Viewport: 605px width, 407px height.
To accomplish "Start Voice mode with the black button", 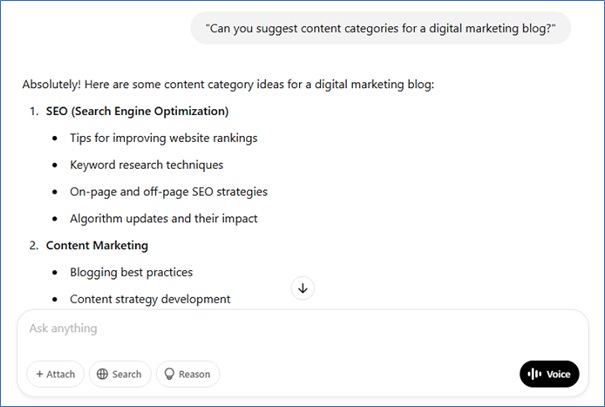I will (x=549, y=374).
